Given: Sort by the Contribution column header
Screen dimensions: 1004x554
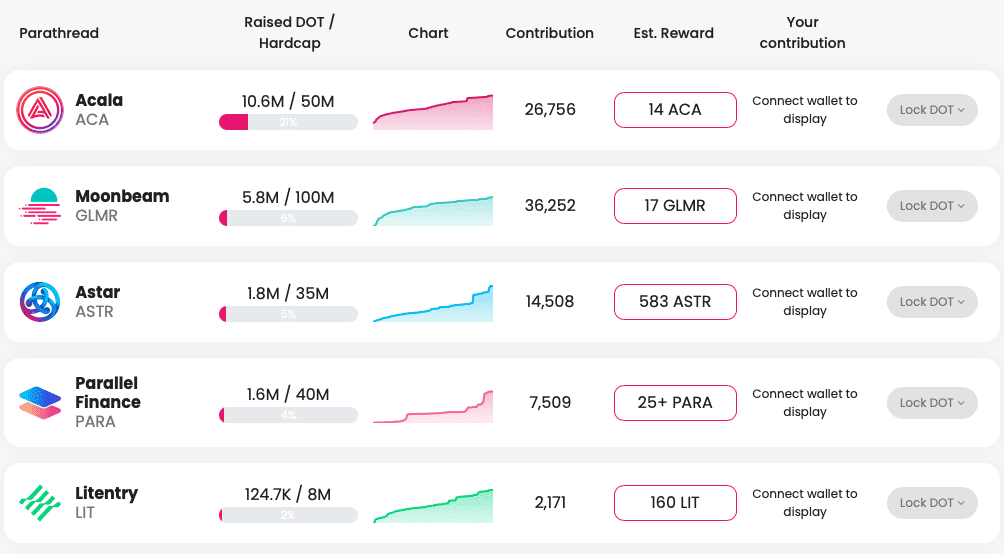Looking at the screenshot, I should tap(549, 33).
